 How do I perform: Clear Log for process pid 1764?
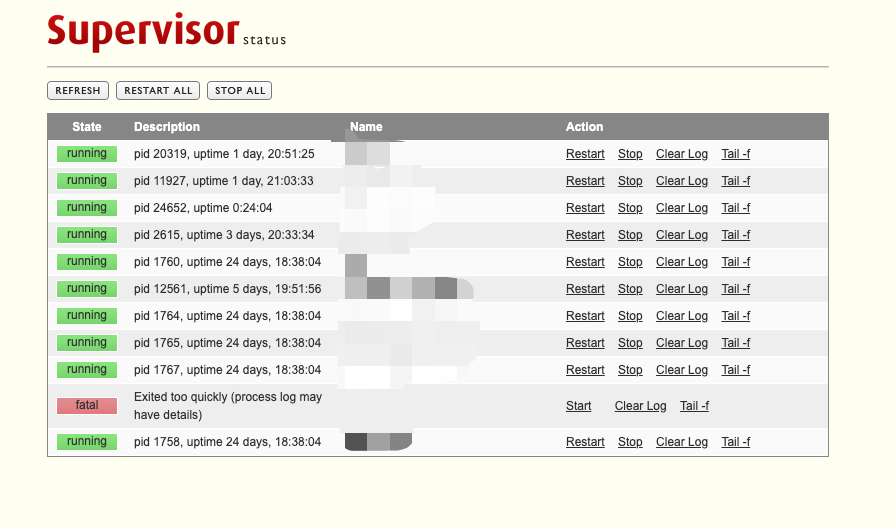click(x=682, y=316)
